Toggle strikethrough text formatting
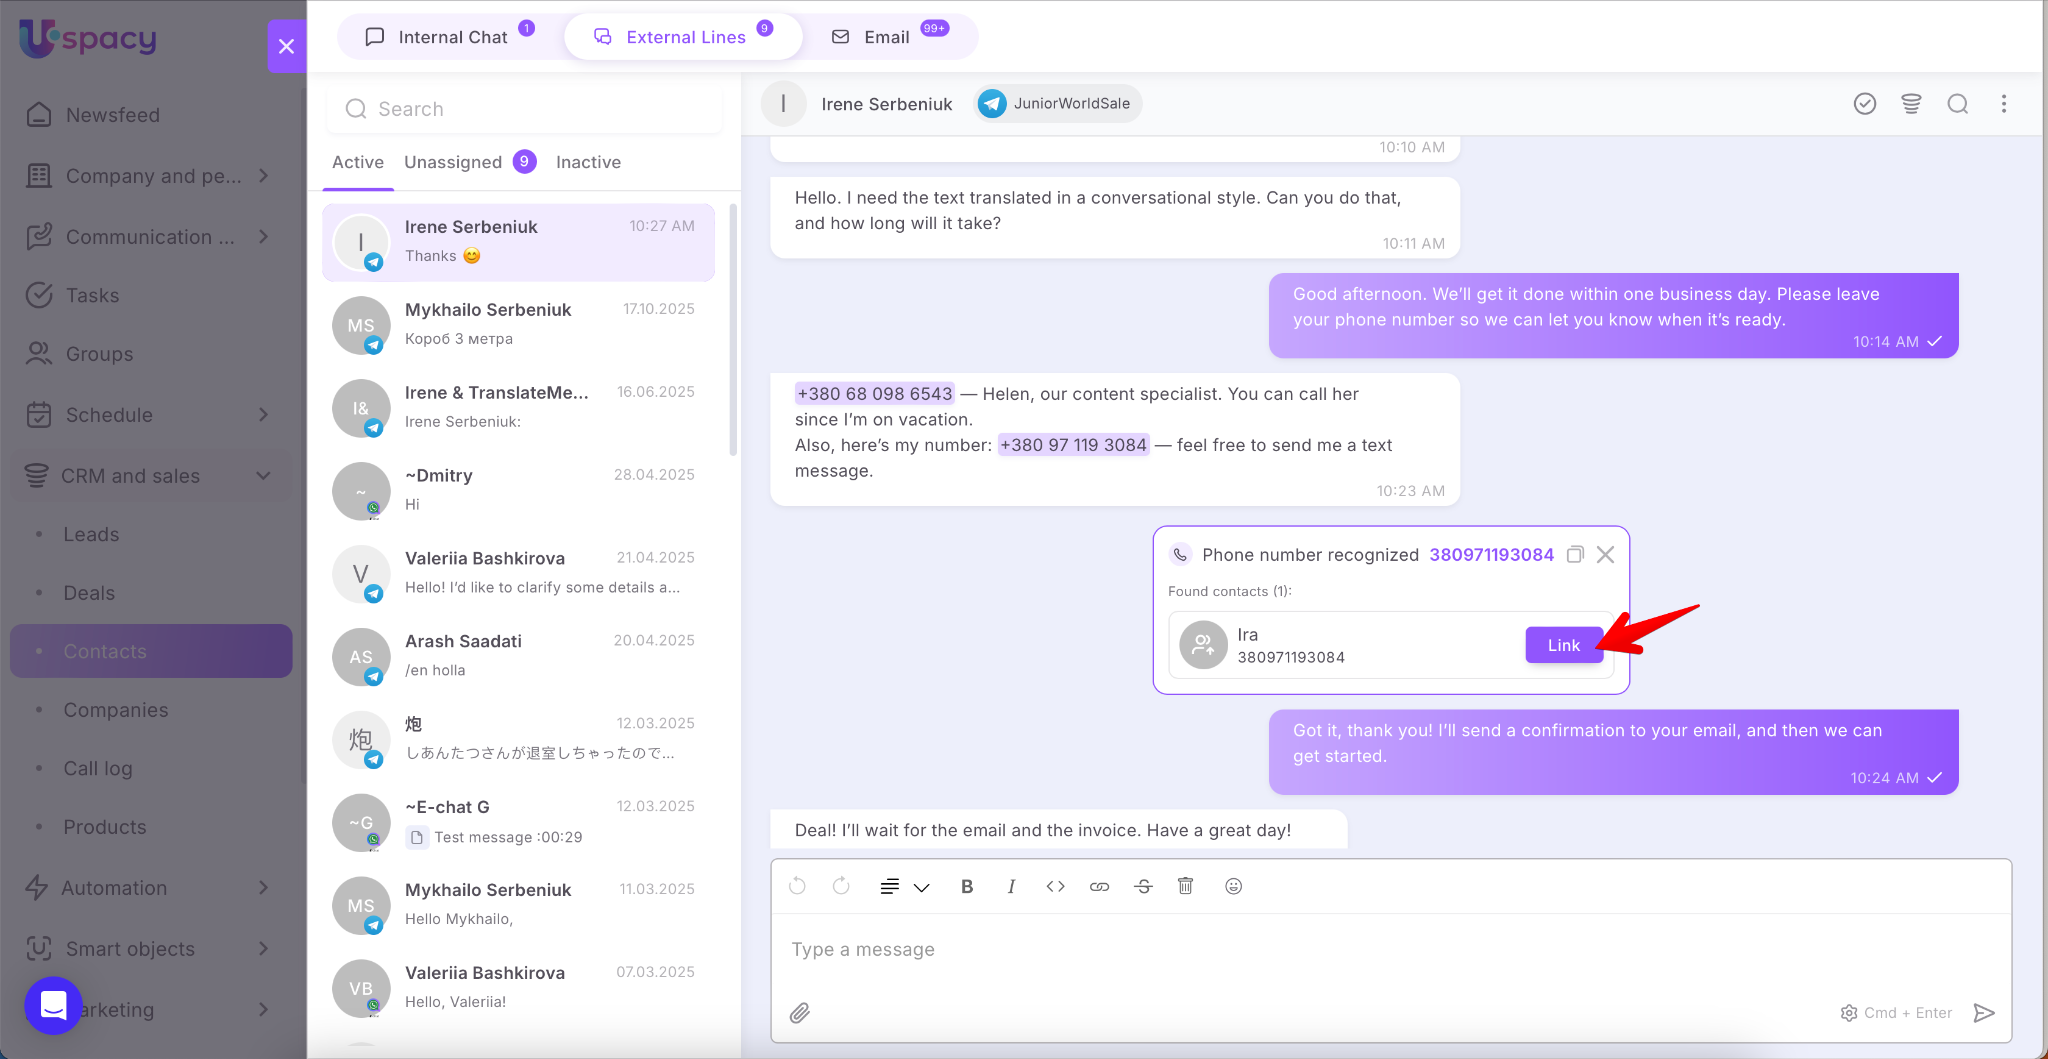Viewport: 2048px width, 1059px height. click(1143, 886)
